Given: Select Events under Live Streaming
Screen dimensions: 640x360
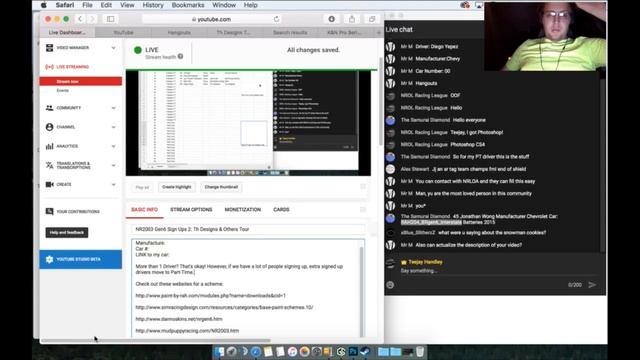Looking at the screenshot, I should 63,91.
